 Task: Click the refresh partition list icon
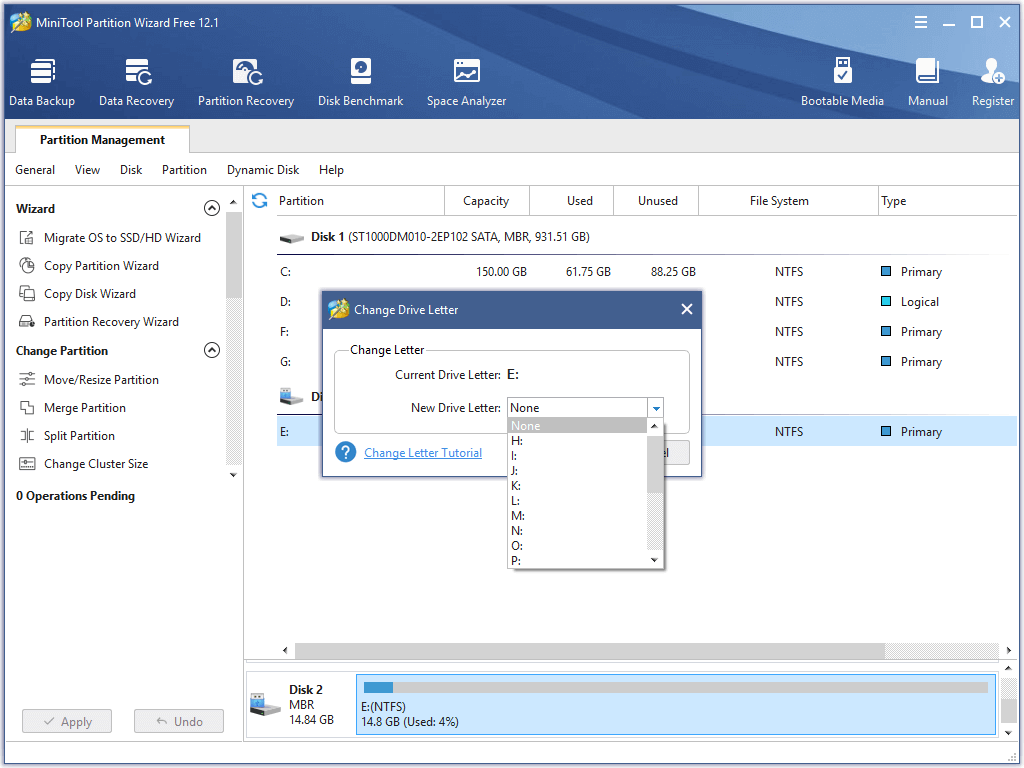[x=260, y=200]
